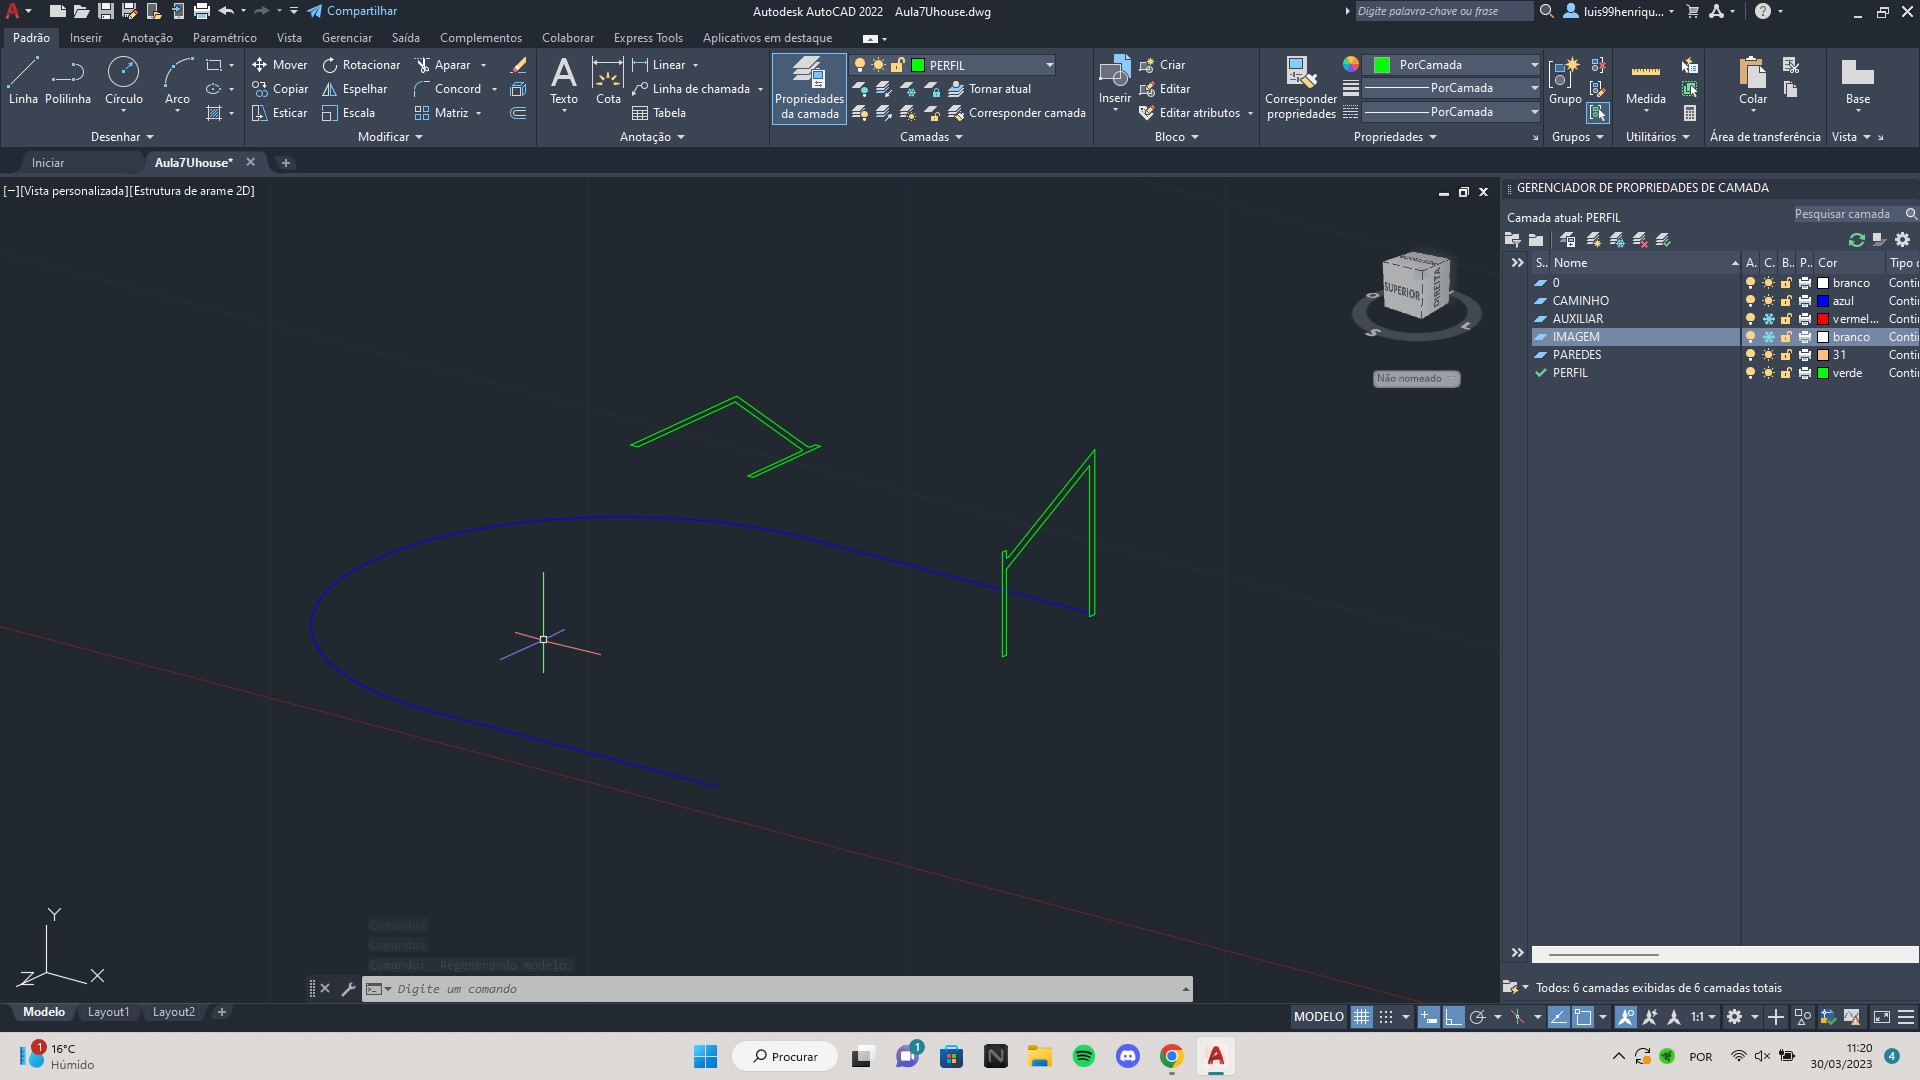Click the Colar (paste) button
The image size is (1920, 1080).
pyautogui.click(x=1752, y=81)
